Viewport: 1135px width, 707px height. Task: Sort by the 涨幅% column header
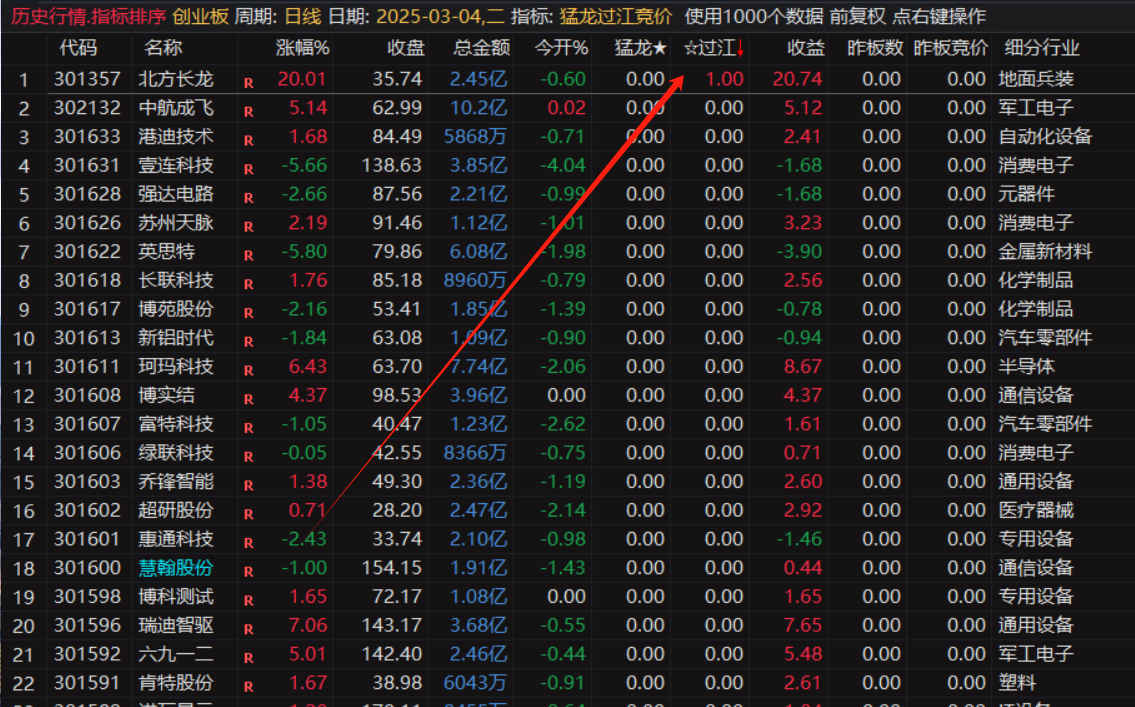click(303, 48)
